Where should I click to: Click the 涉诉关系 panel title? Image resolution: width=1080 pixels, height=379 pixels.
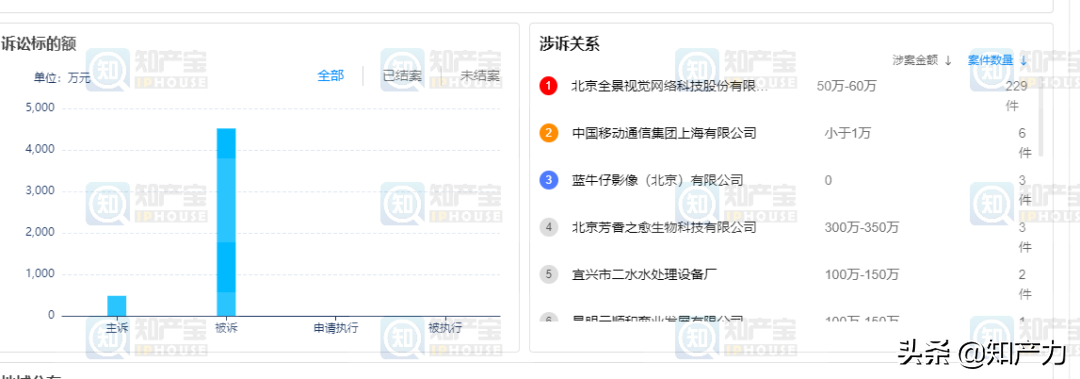(x=569, y=43)
